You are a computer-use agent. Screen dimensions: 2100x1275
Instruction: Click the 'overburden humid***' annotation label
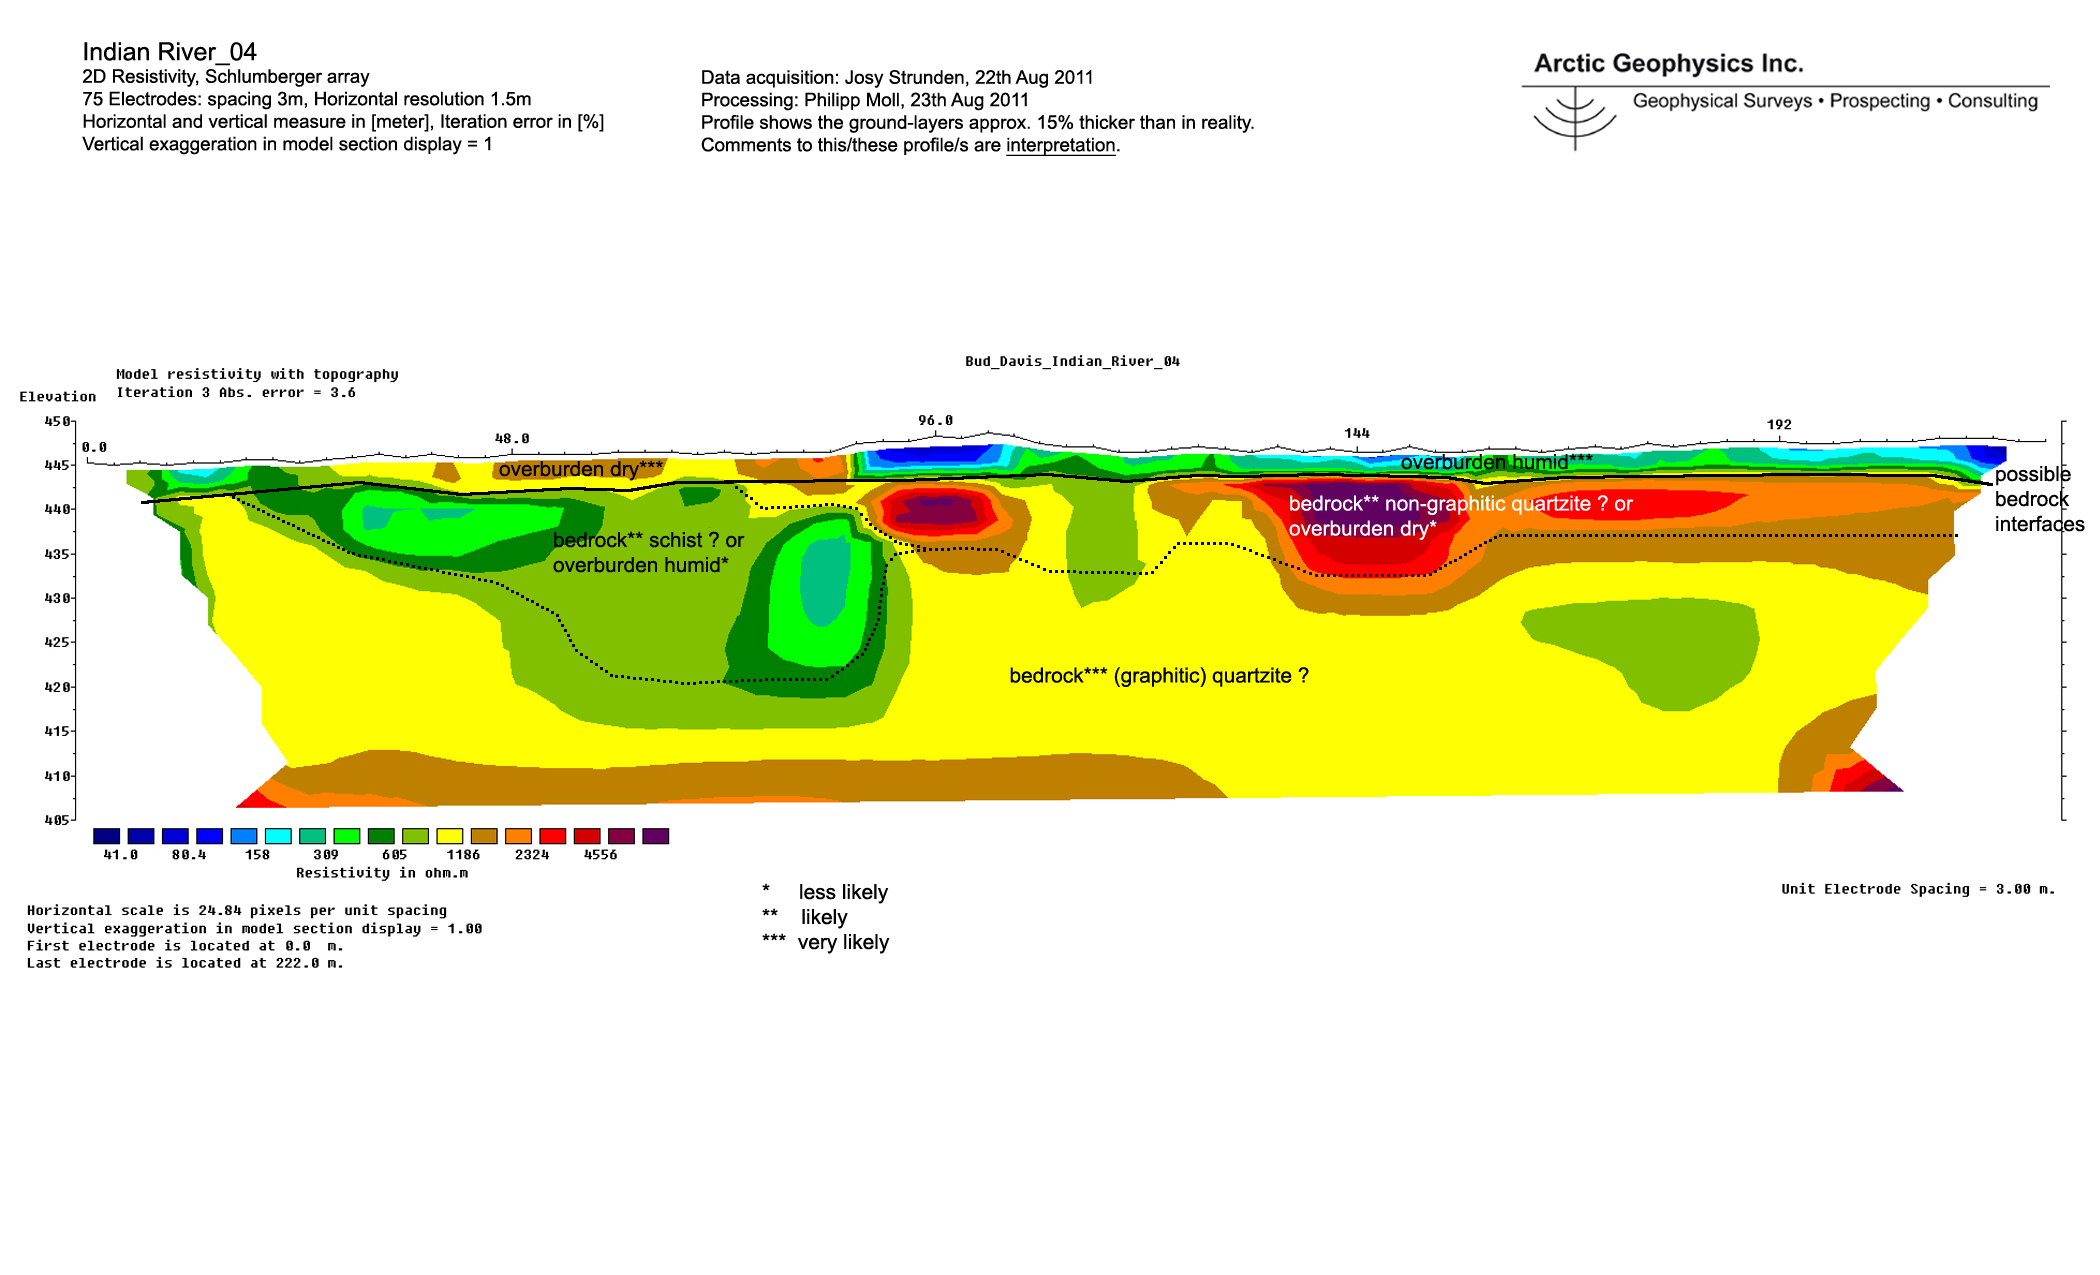(x=1496, y=462)
